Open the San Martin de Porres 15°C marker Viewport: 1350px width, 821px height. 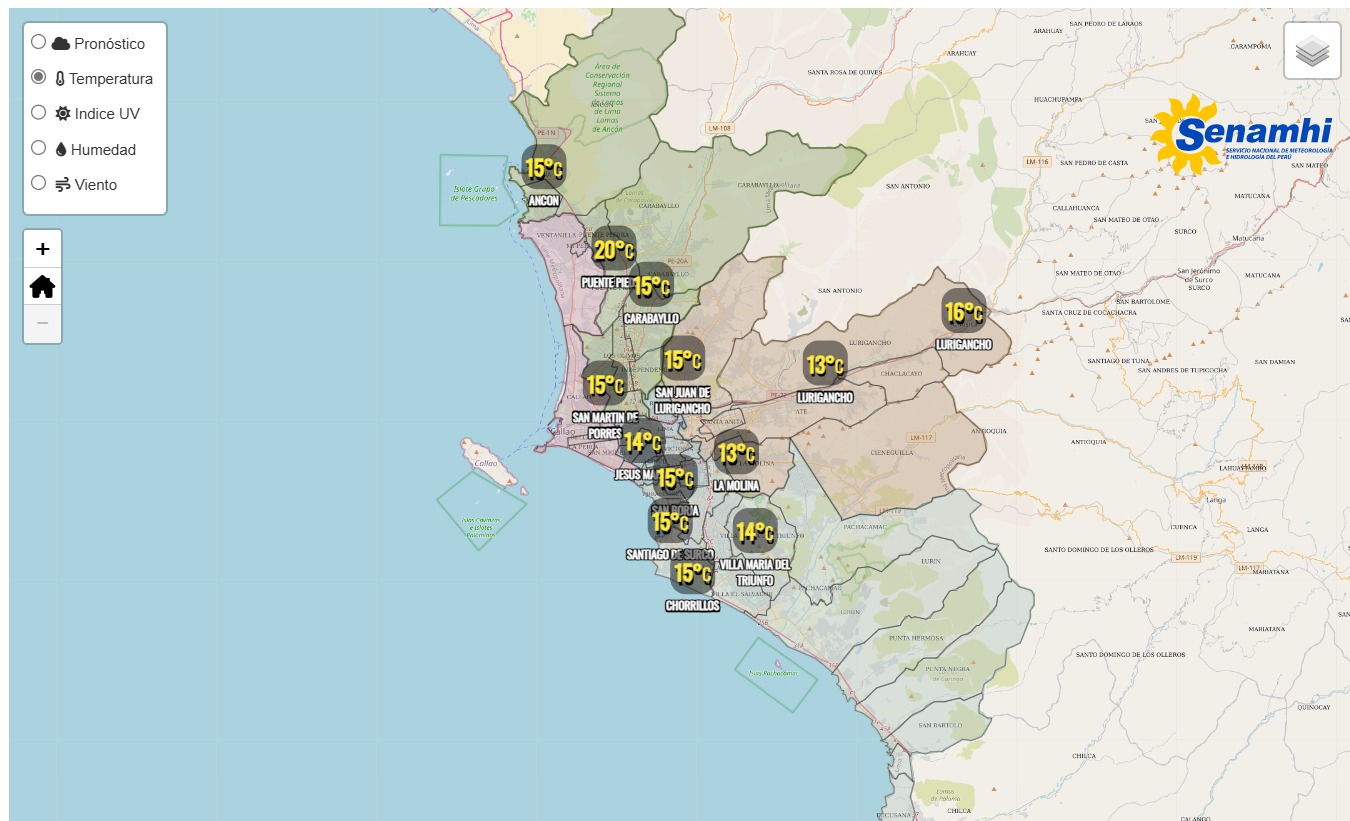(604, 383)
